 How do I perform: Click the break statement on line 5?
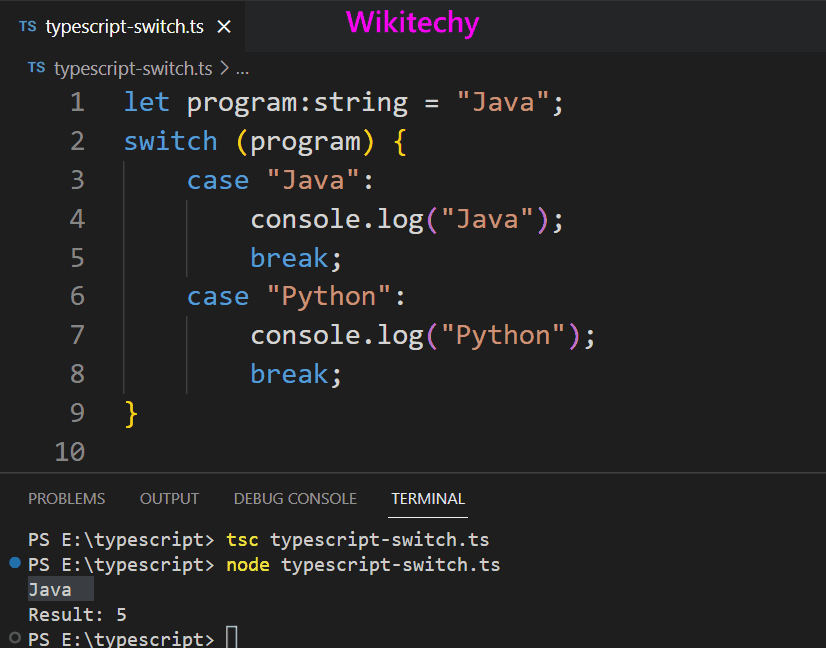[289, 257]
